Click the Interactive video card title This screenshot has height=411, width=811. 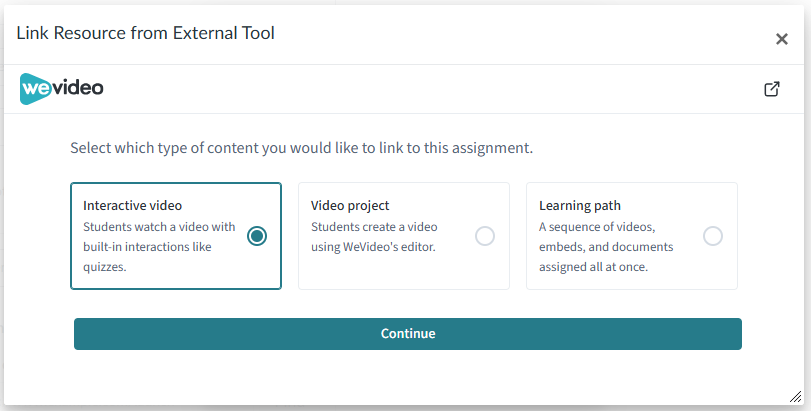point(132,205)
